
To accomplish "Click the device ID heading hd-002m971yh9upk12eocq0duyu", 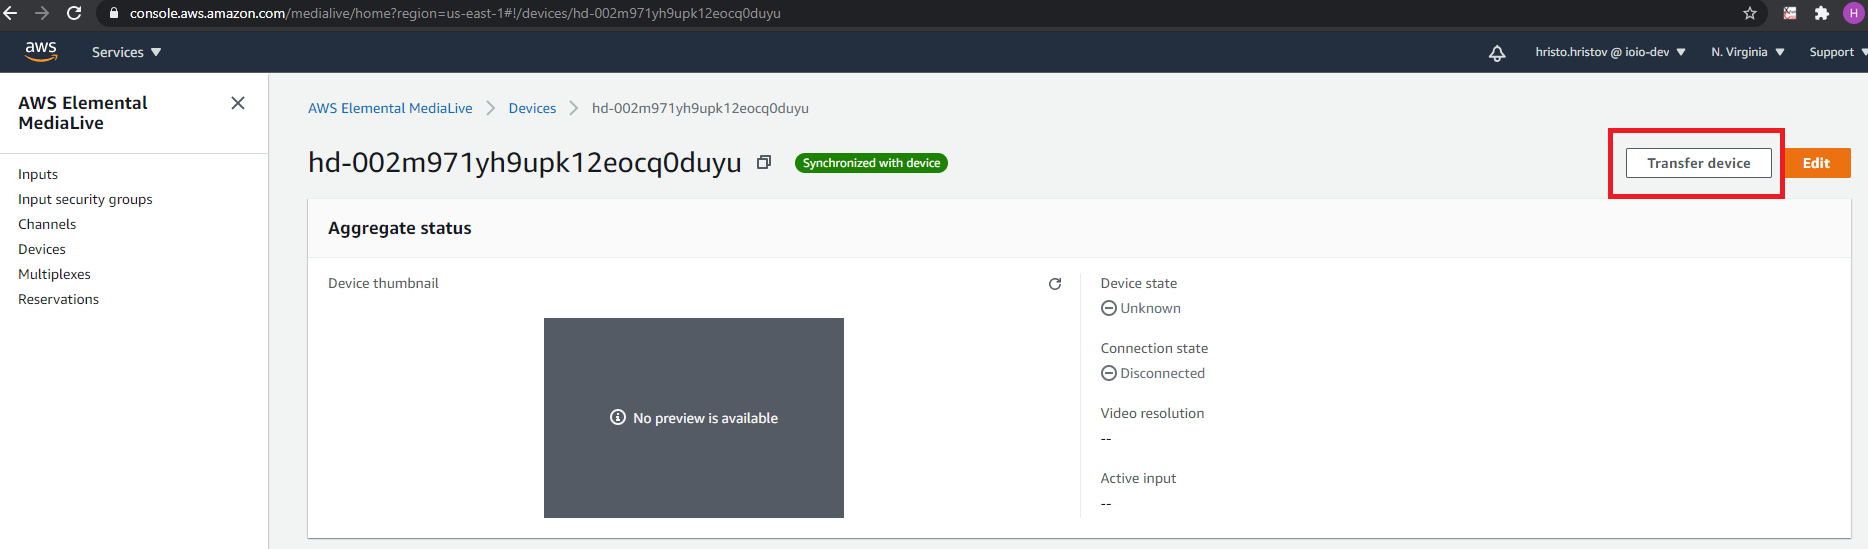I will (x=525, y=162).
